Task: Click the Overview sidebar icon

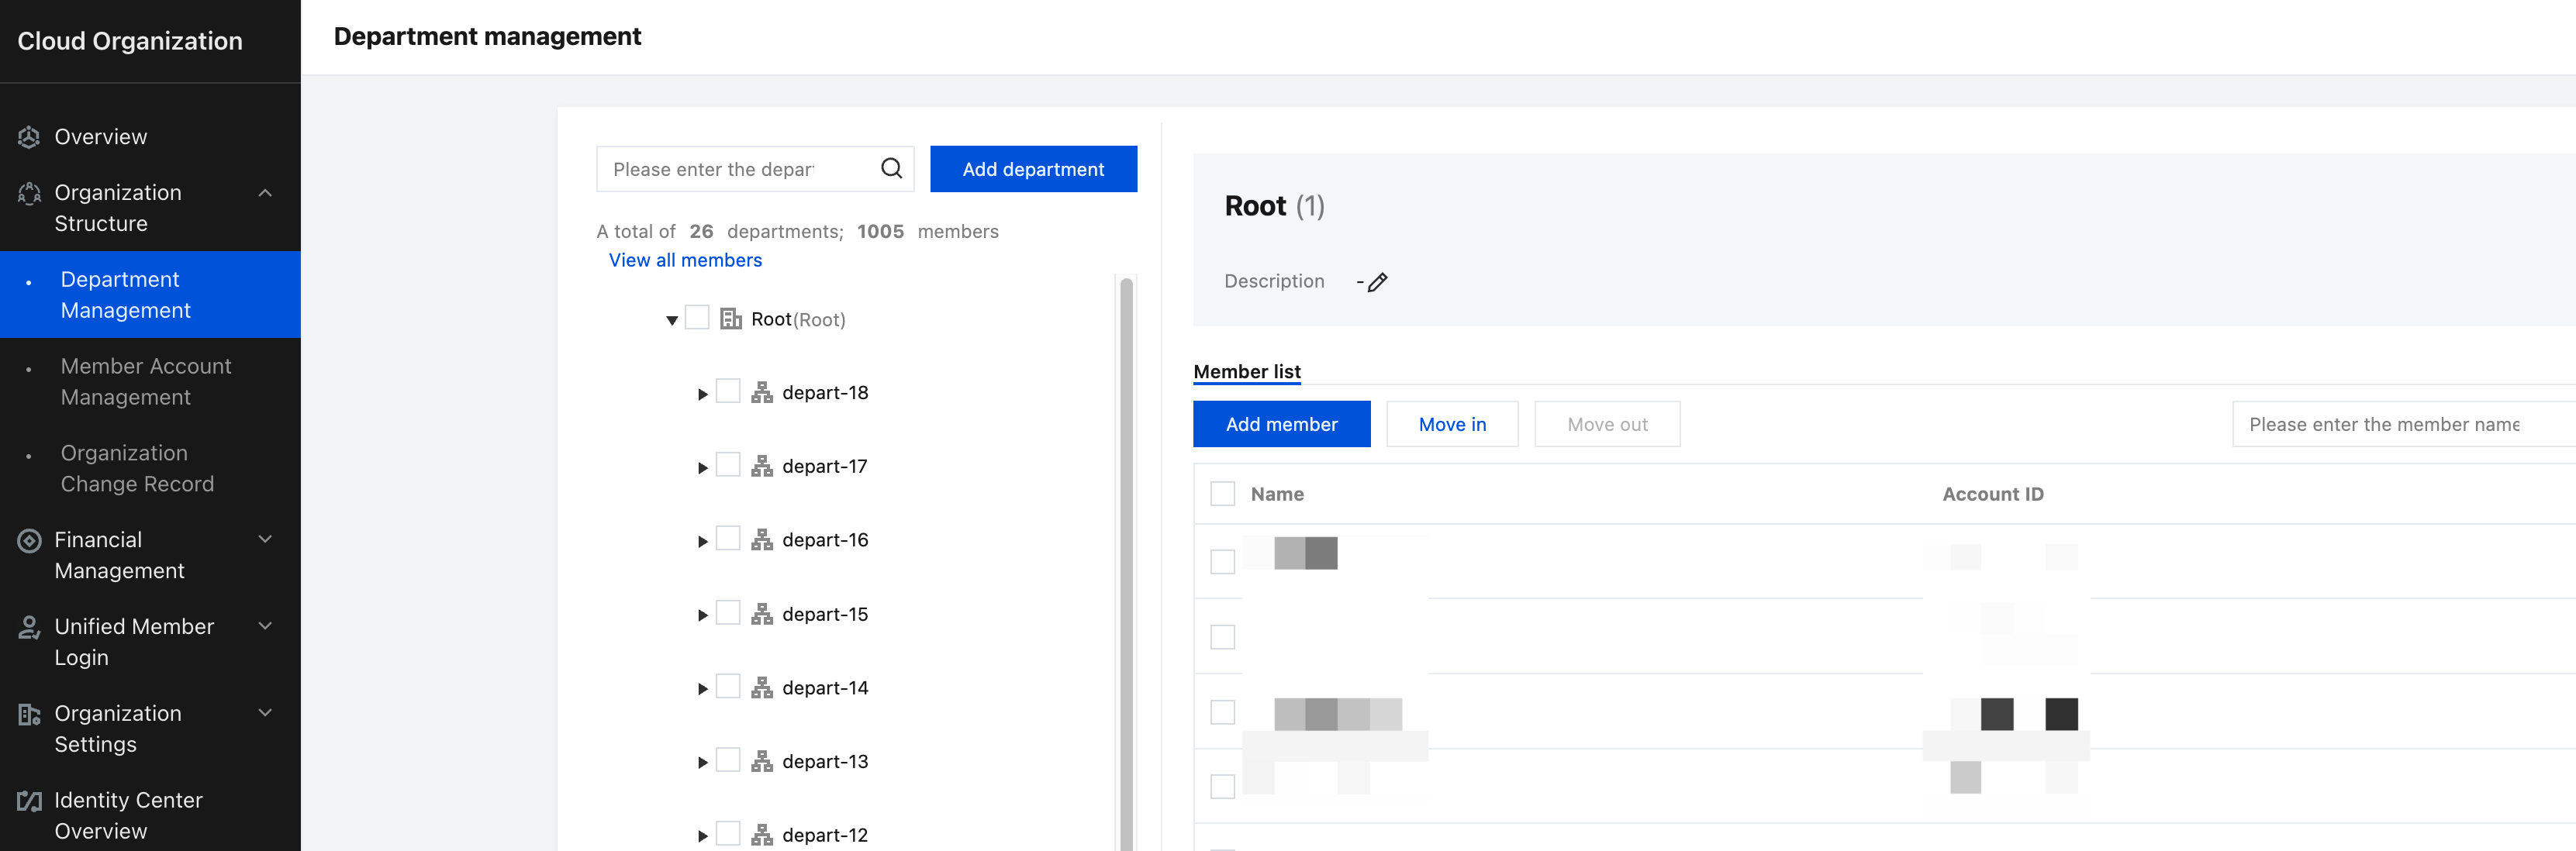Action: coord(29,137)
